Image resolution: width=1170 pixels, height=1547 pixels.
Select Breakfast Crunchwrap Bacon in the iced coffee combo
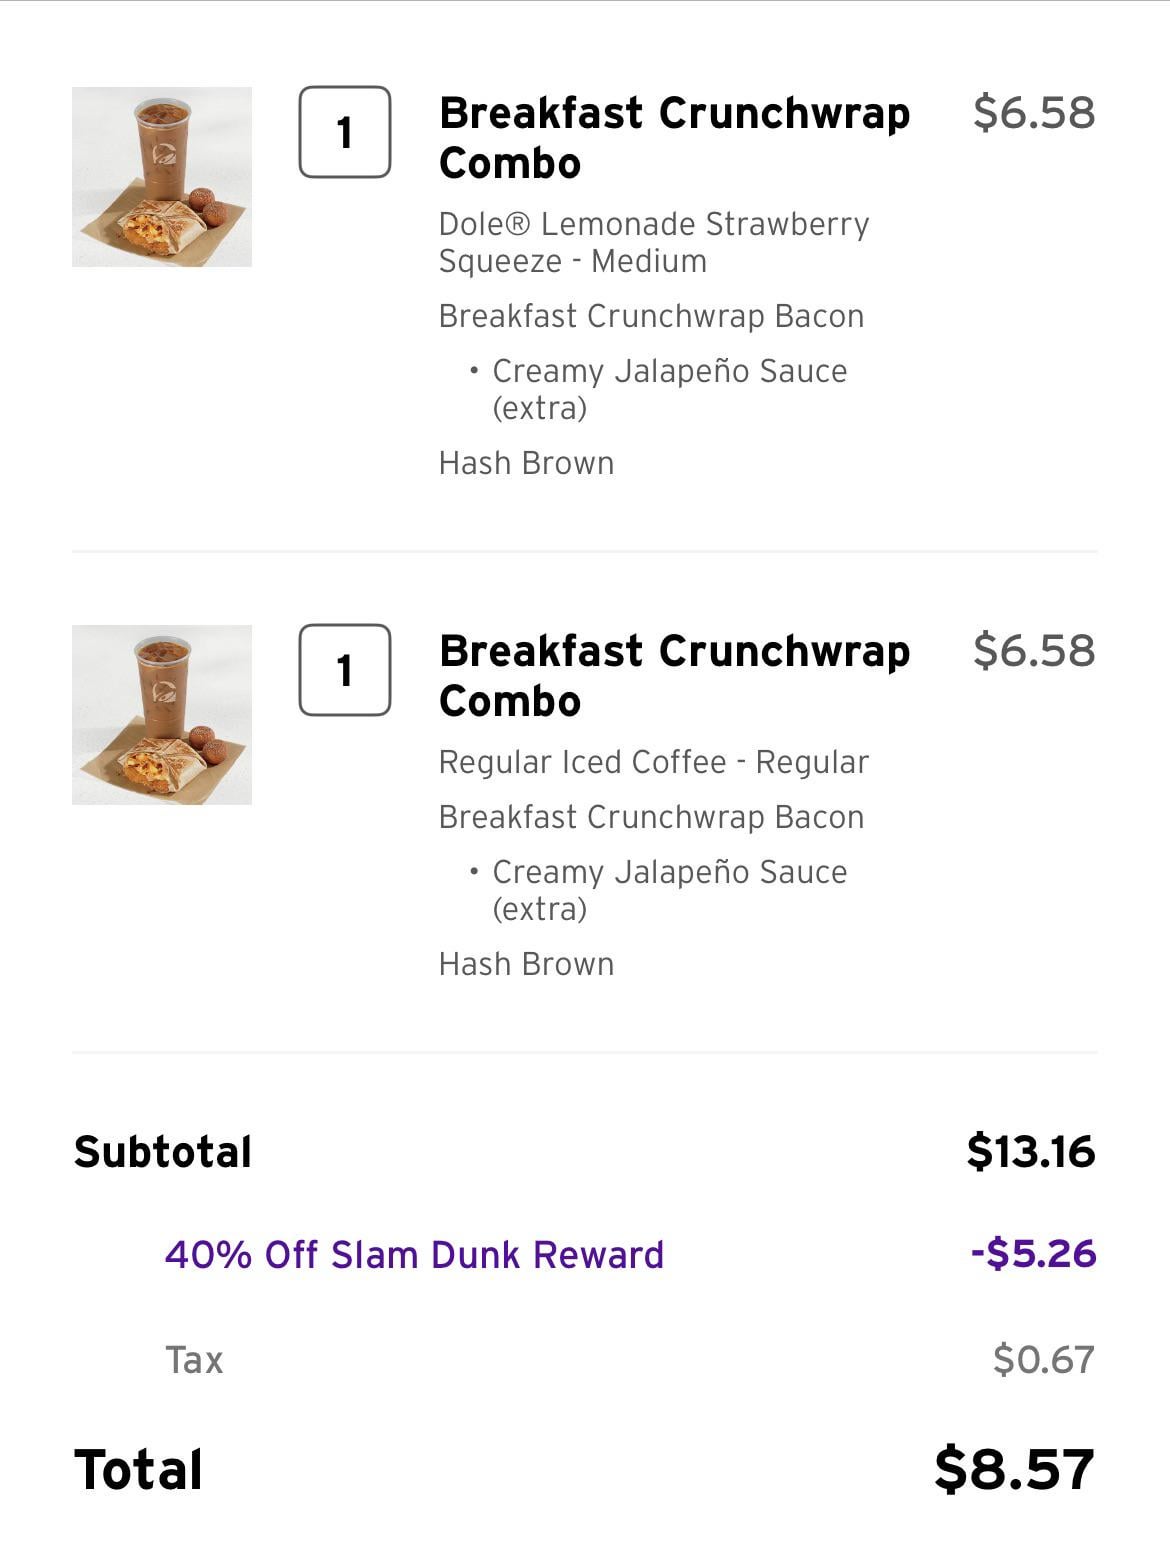651,817
